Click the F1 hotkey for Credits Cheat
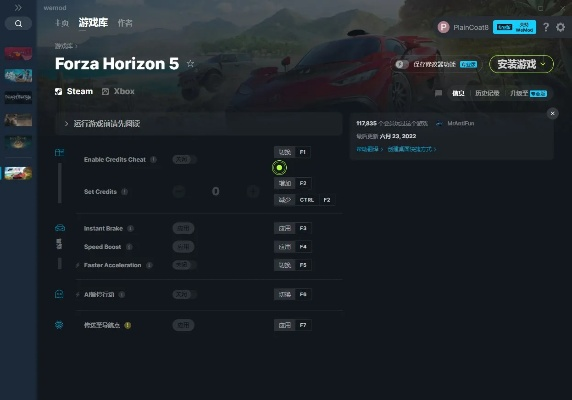This screenshot has width=572, height=400. tap(303, 152)
